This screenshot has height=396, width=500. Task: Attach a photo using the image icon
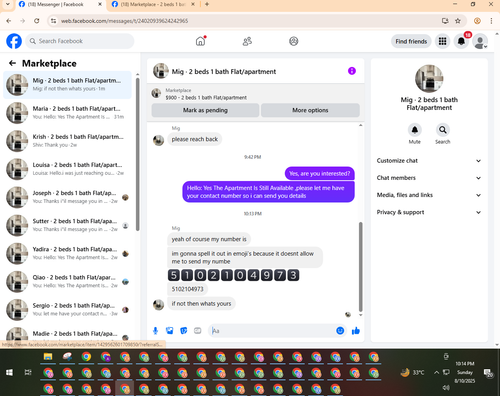170,331
